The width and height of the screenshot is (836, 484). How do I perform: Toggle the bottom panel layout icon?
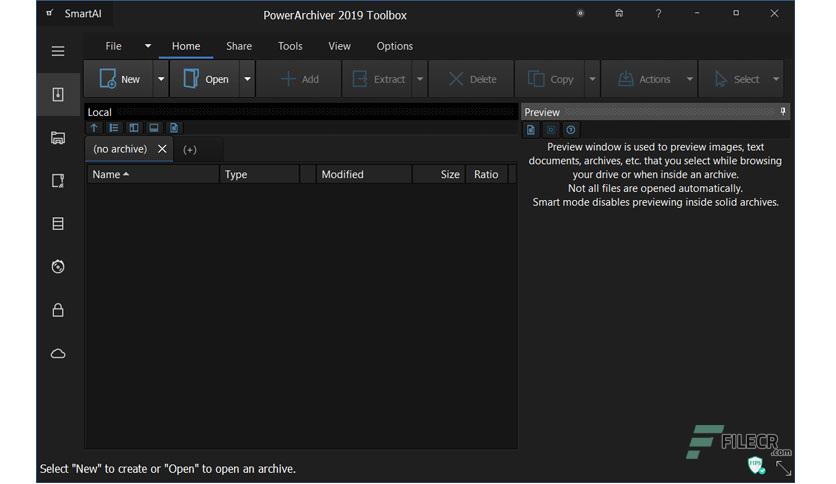click(x=154, y=128)
